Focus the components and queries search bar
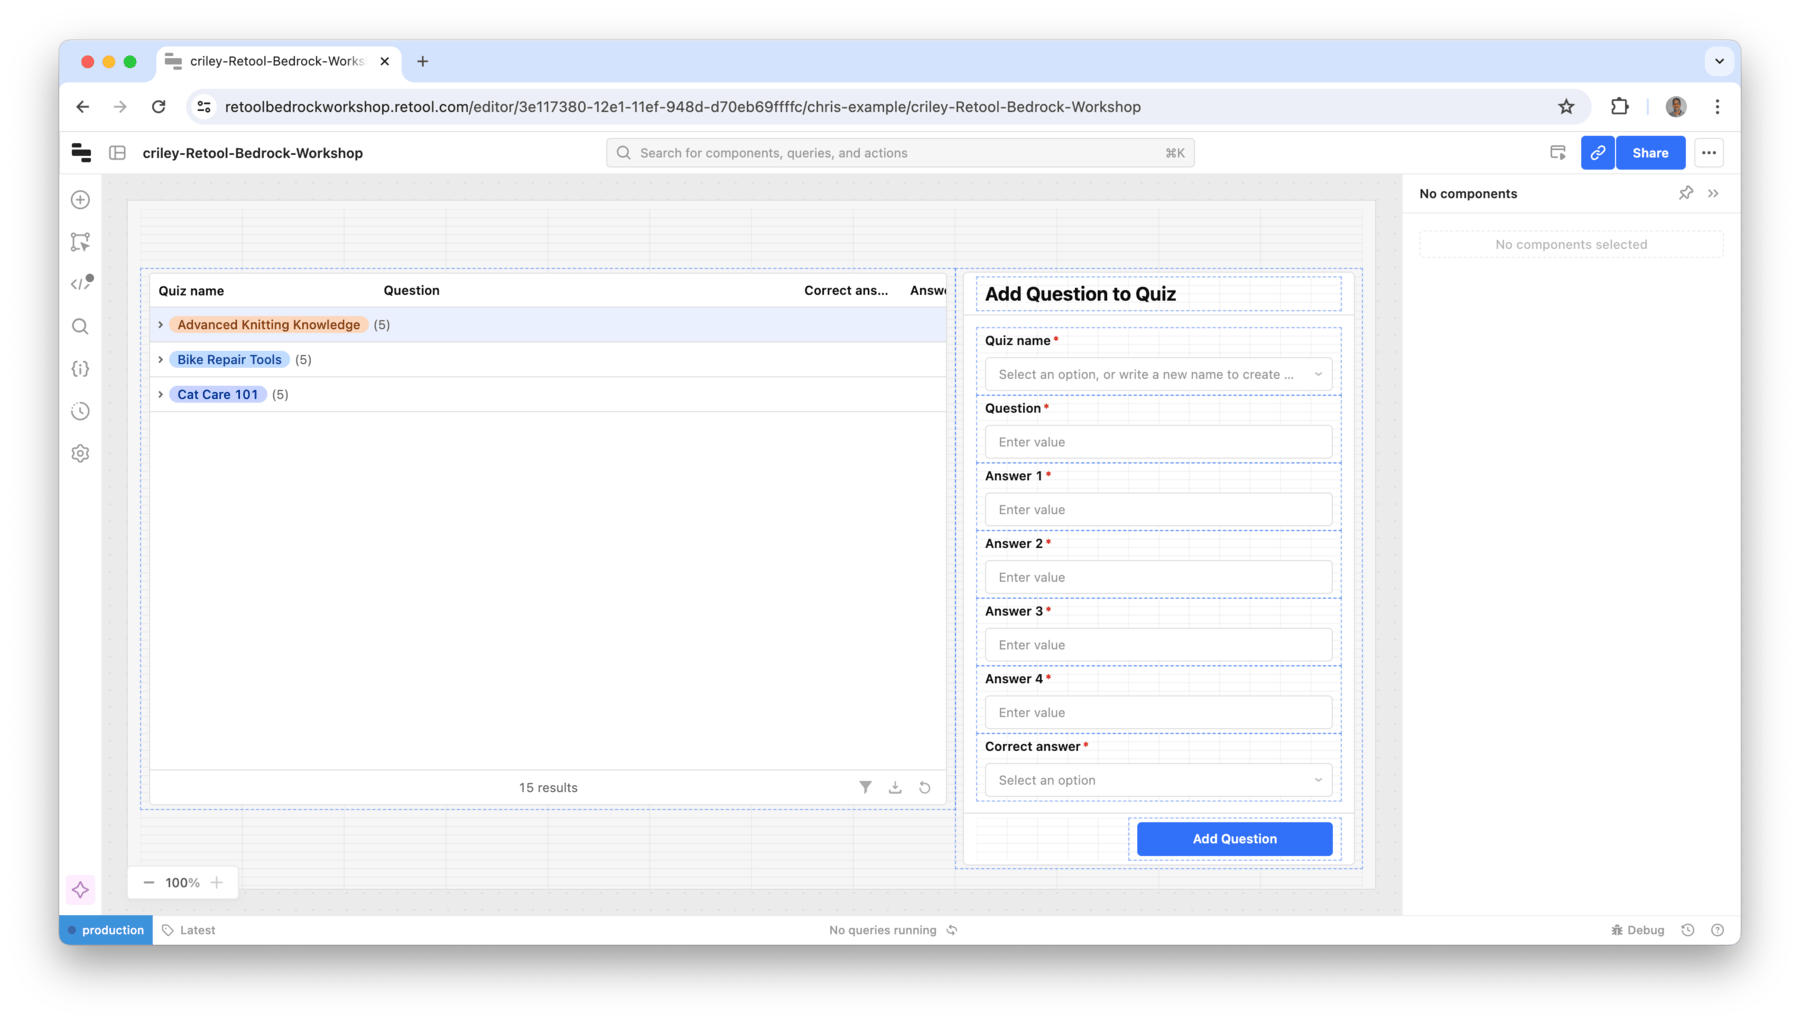 [900, 153]
